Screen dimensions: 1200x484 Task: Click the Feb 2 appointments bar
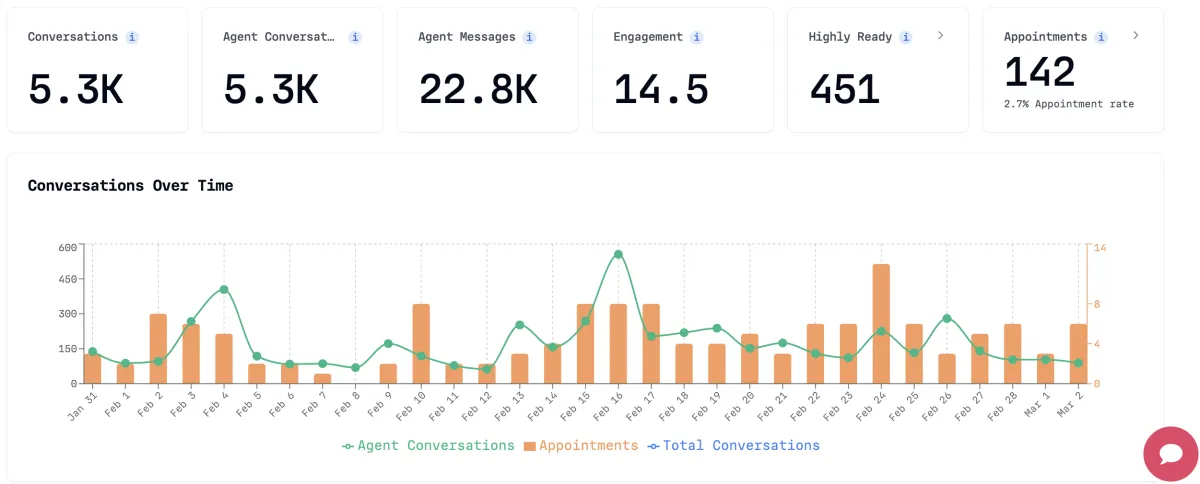tap(158, 349)
